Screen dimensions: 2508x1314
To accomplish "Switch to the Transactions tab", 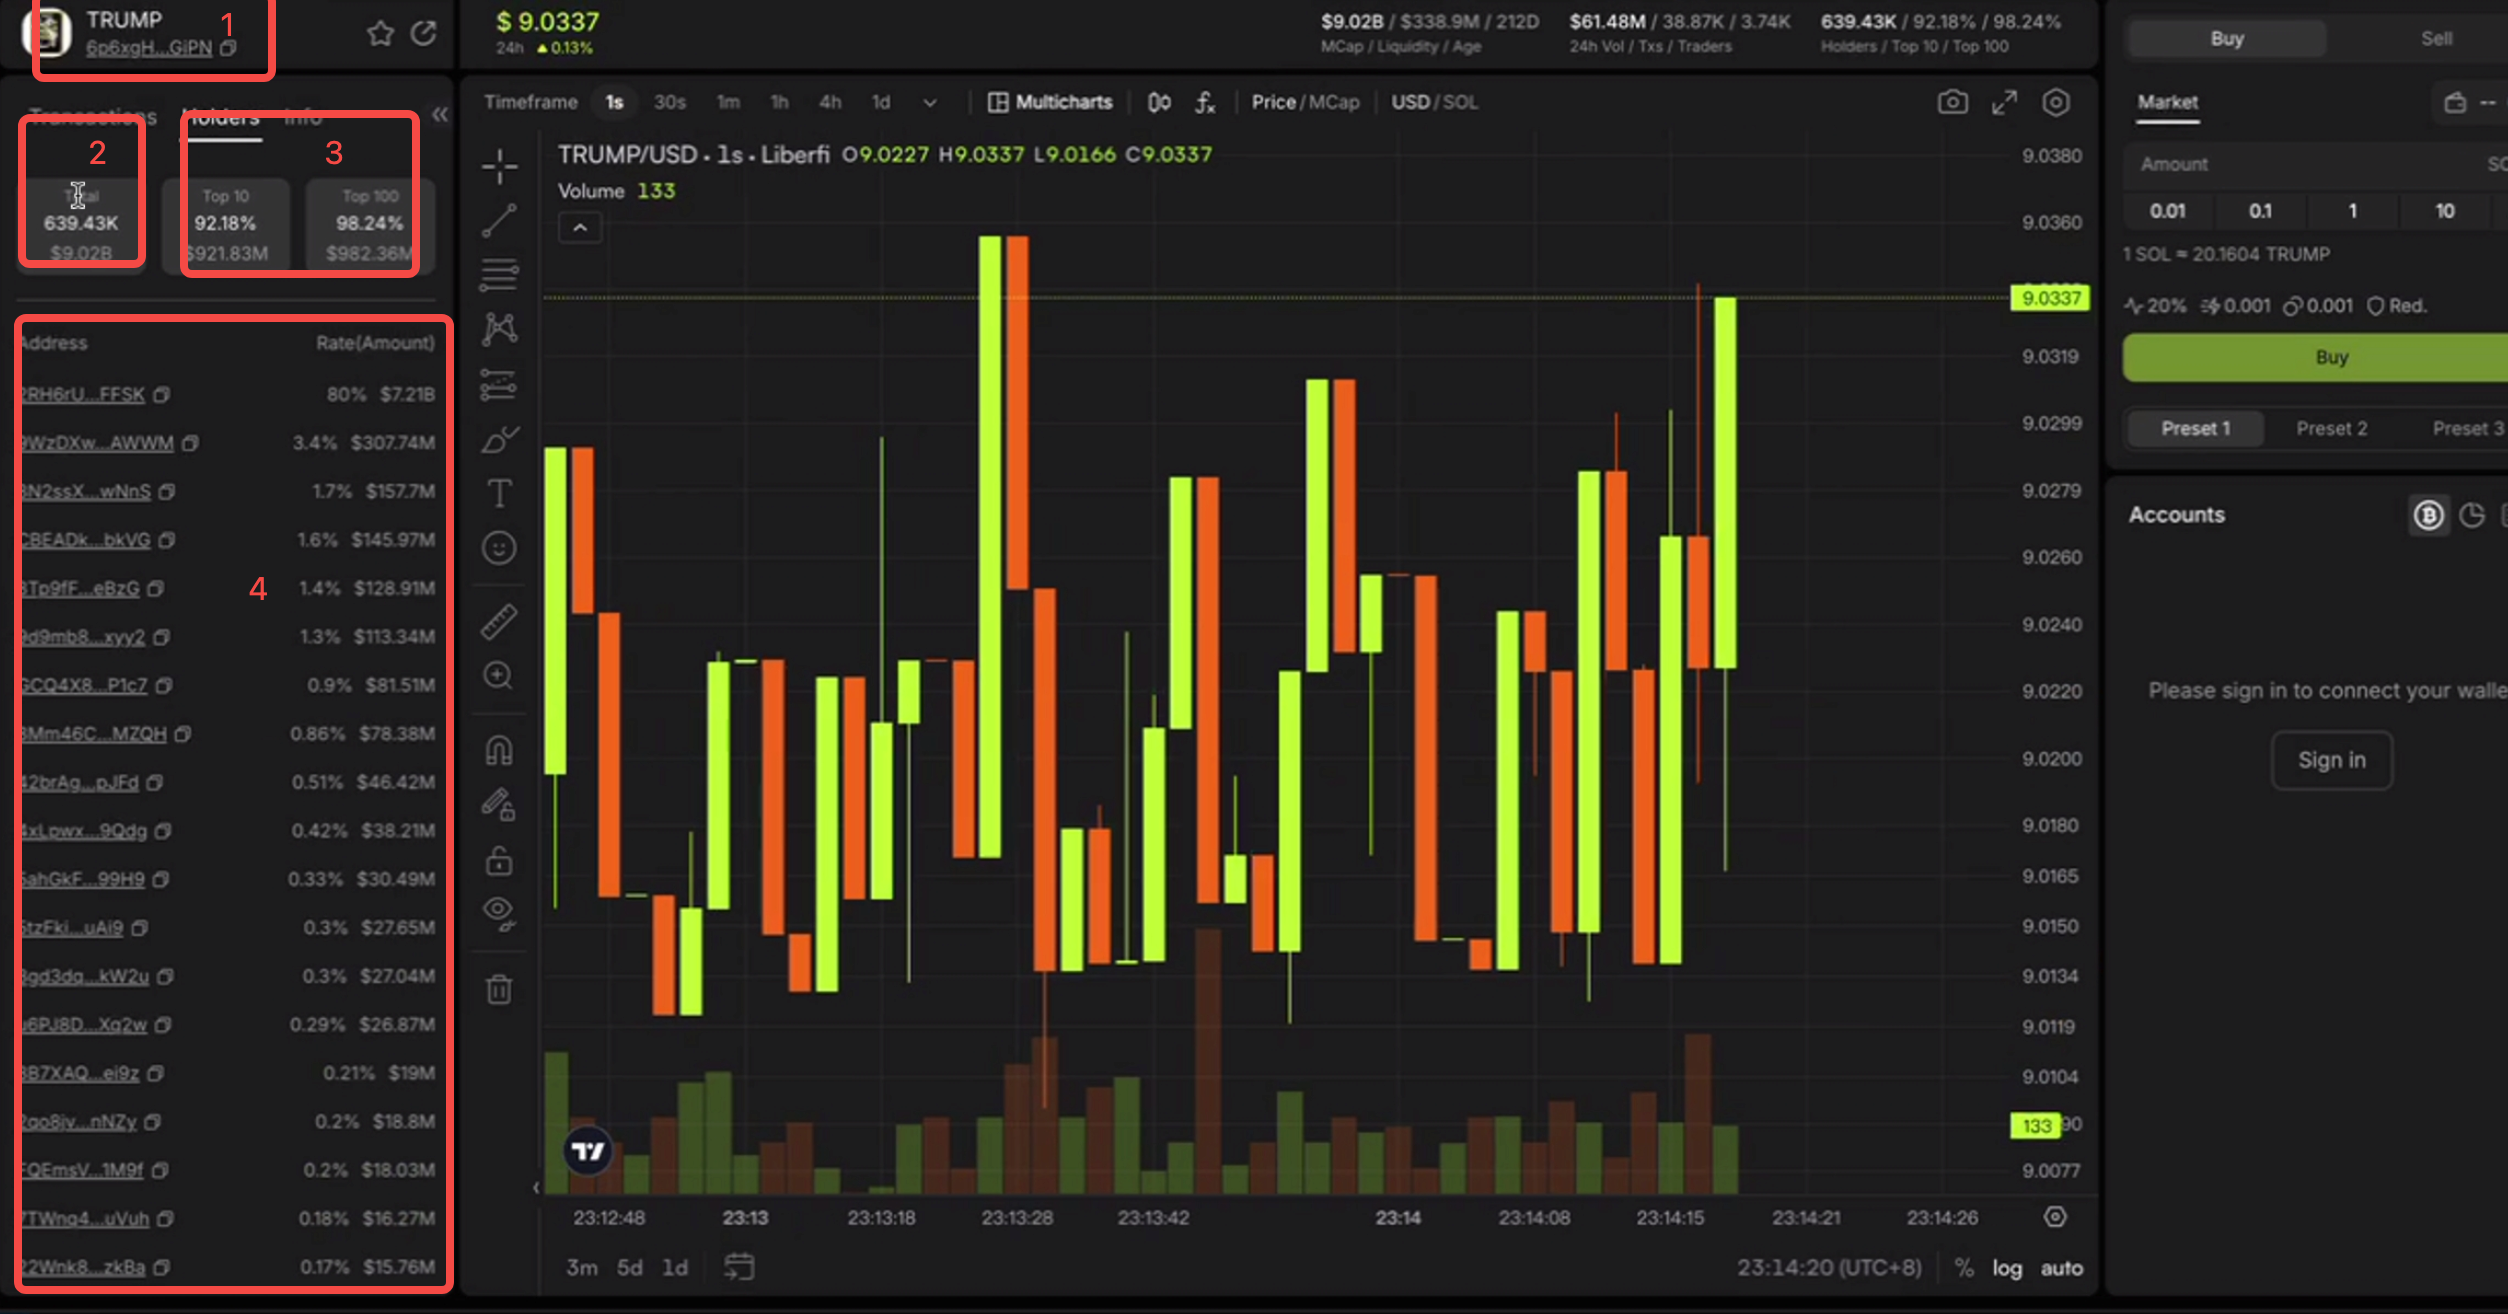I will [x=88, y=116].
